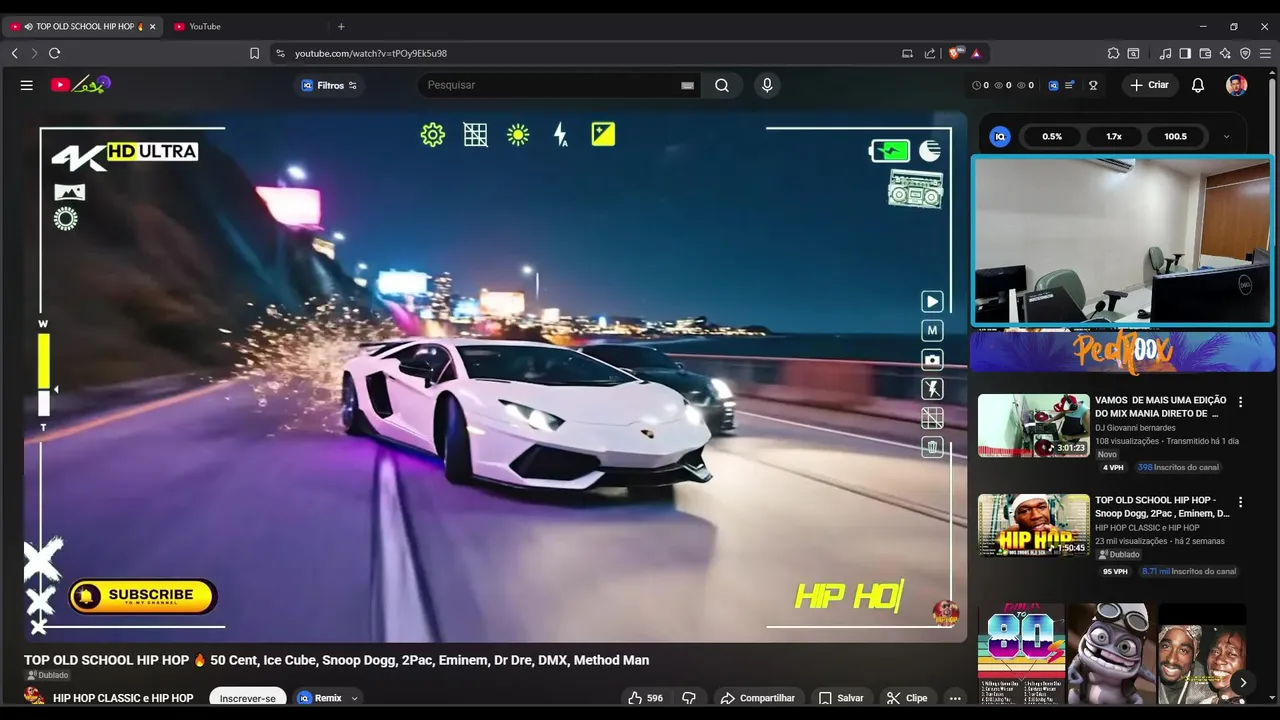Screen dimensions: 1280x720
Task: Open YouTube notifications bell
Action: click(x=1198, y=85)
